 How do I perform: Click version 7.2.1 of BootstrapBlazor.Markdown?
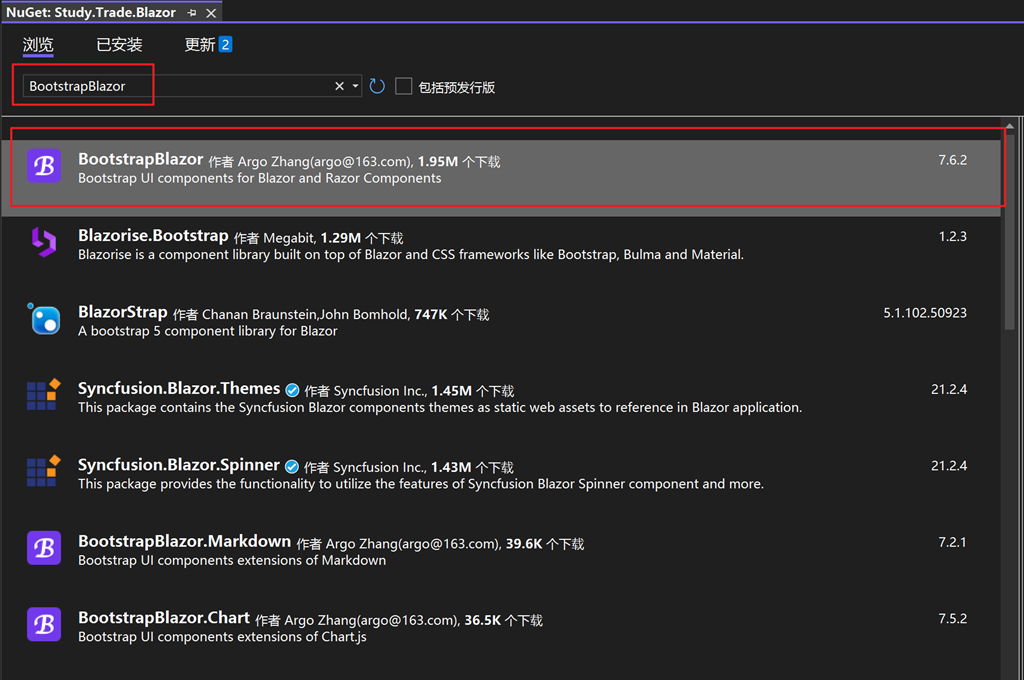tap(952, 542)
